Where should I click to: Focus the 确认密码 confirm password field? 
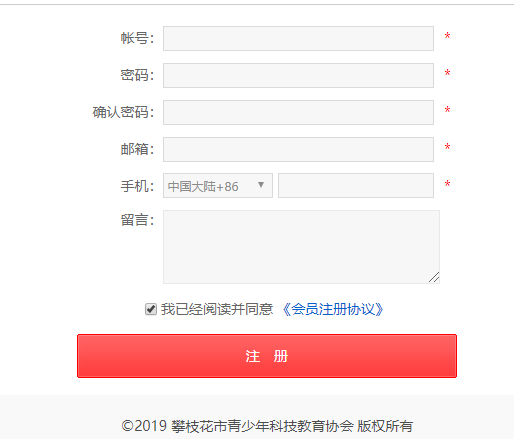[x=298, y=112]
